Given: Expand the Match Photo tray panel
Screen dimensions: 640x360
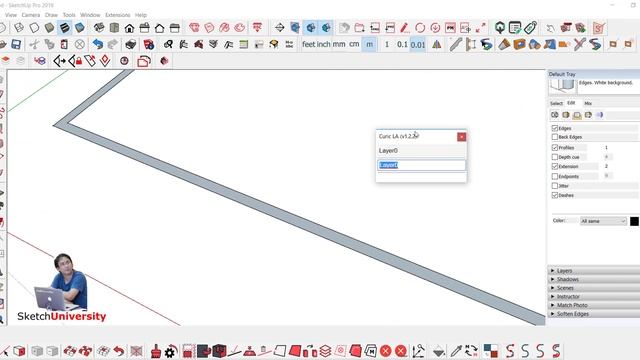Looking at the screenshot, I should coord(594,305).
